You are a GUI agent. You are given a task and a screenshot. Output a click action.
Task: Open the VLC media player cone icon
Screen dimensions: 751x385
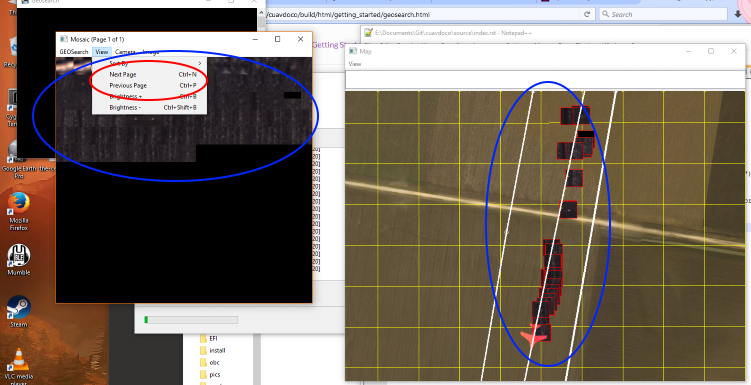19,360
